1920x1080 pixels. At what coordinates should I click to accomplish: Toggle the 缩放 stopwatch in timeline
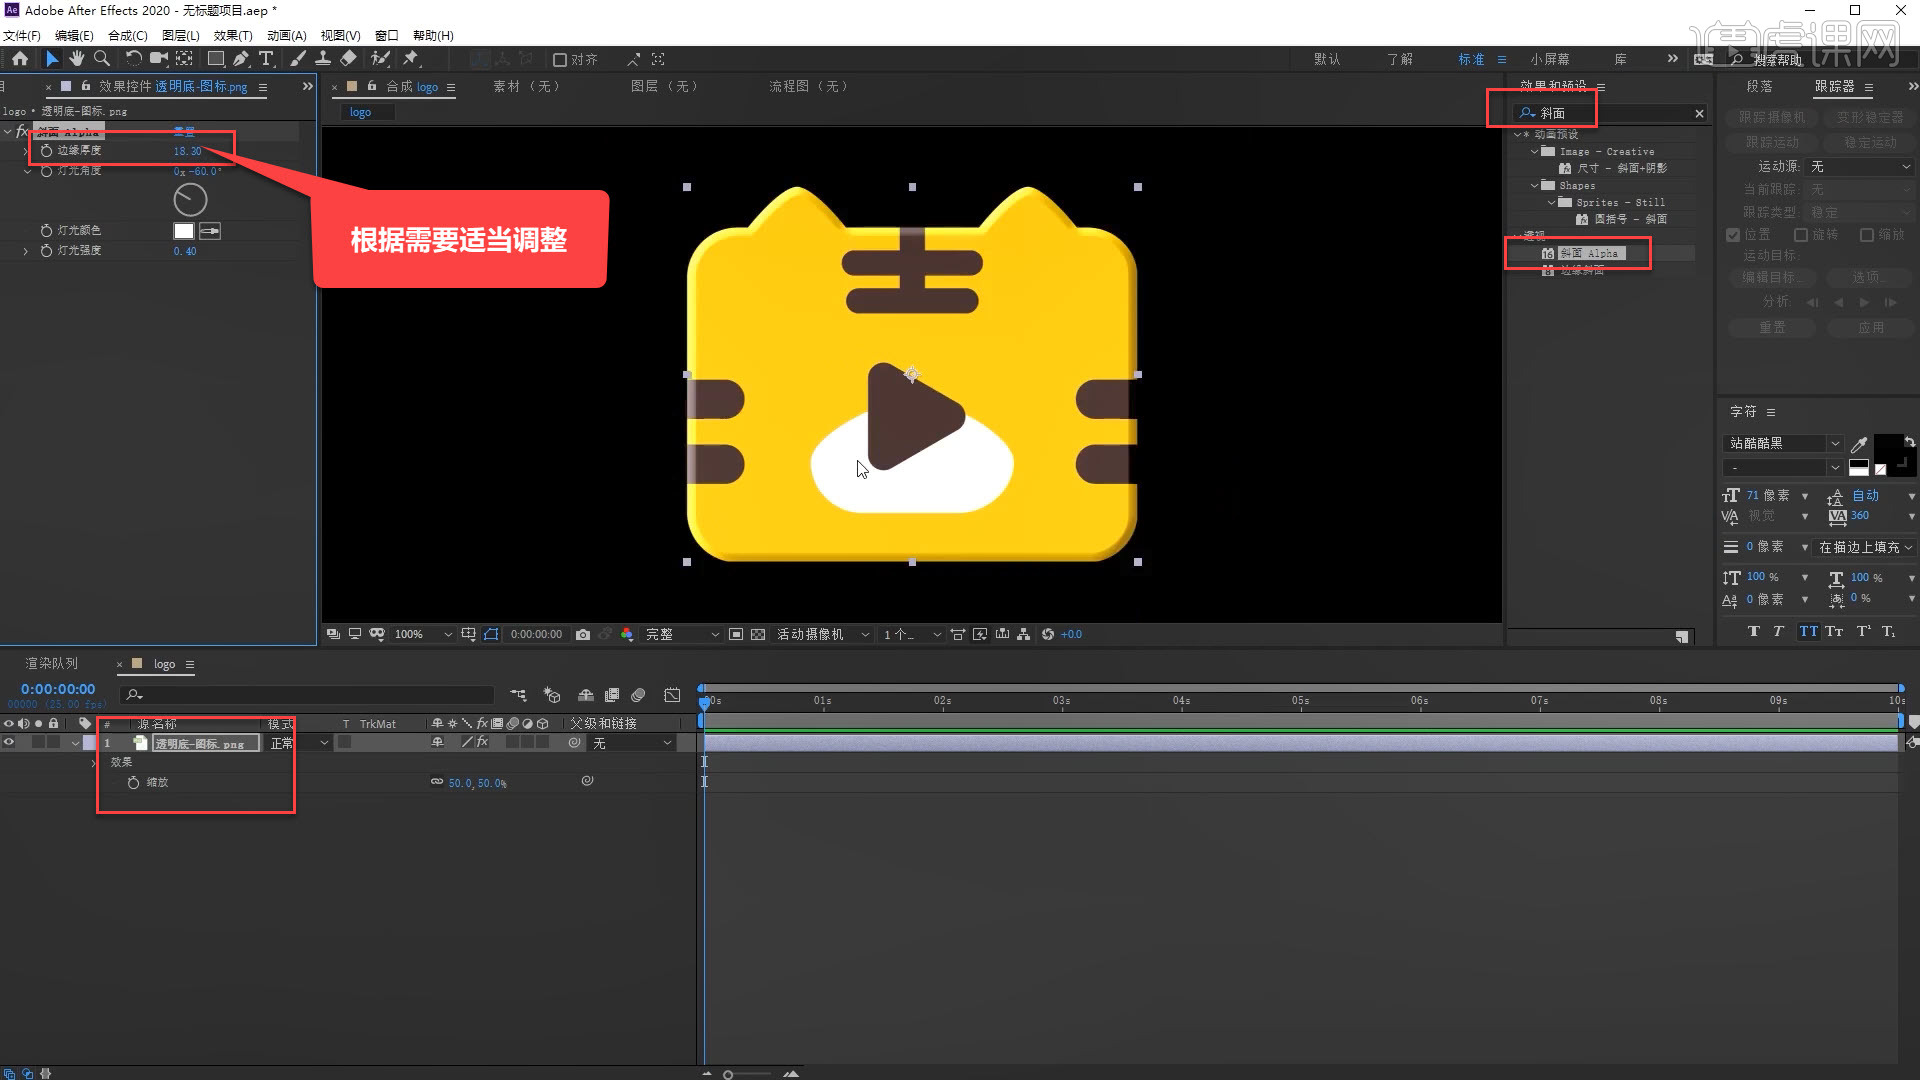133,783
